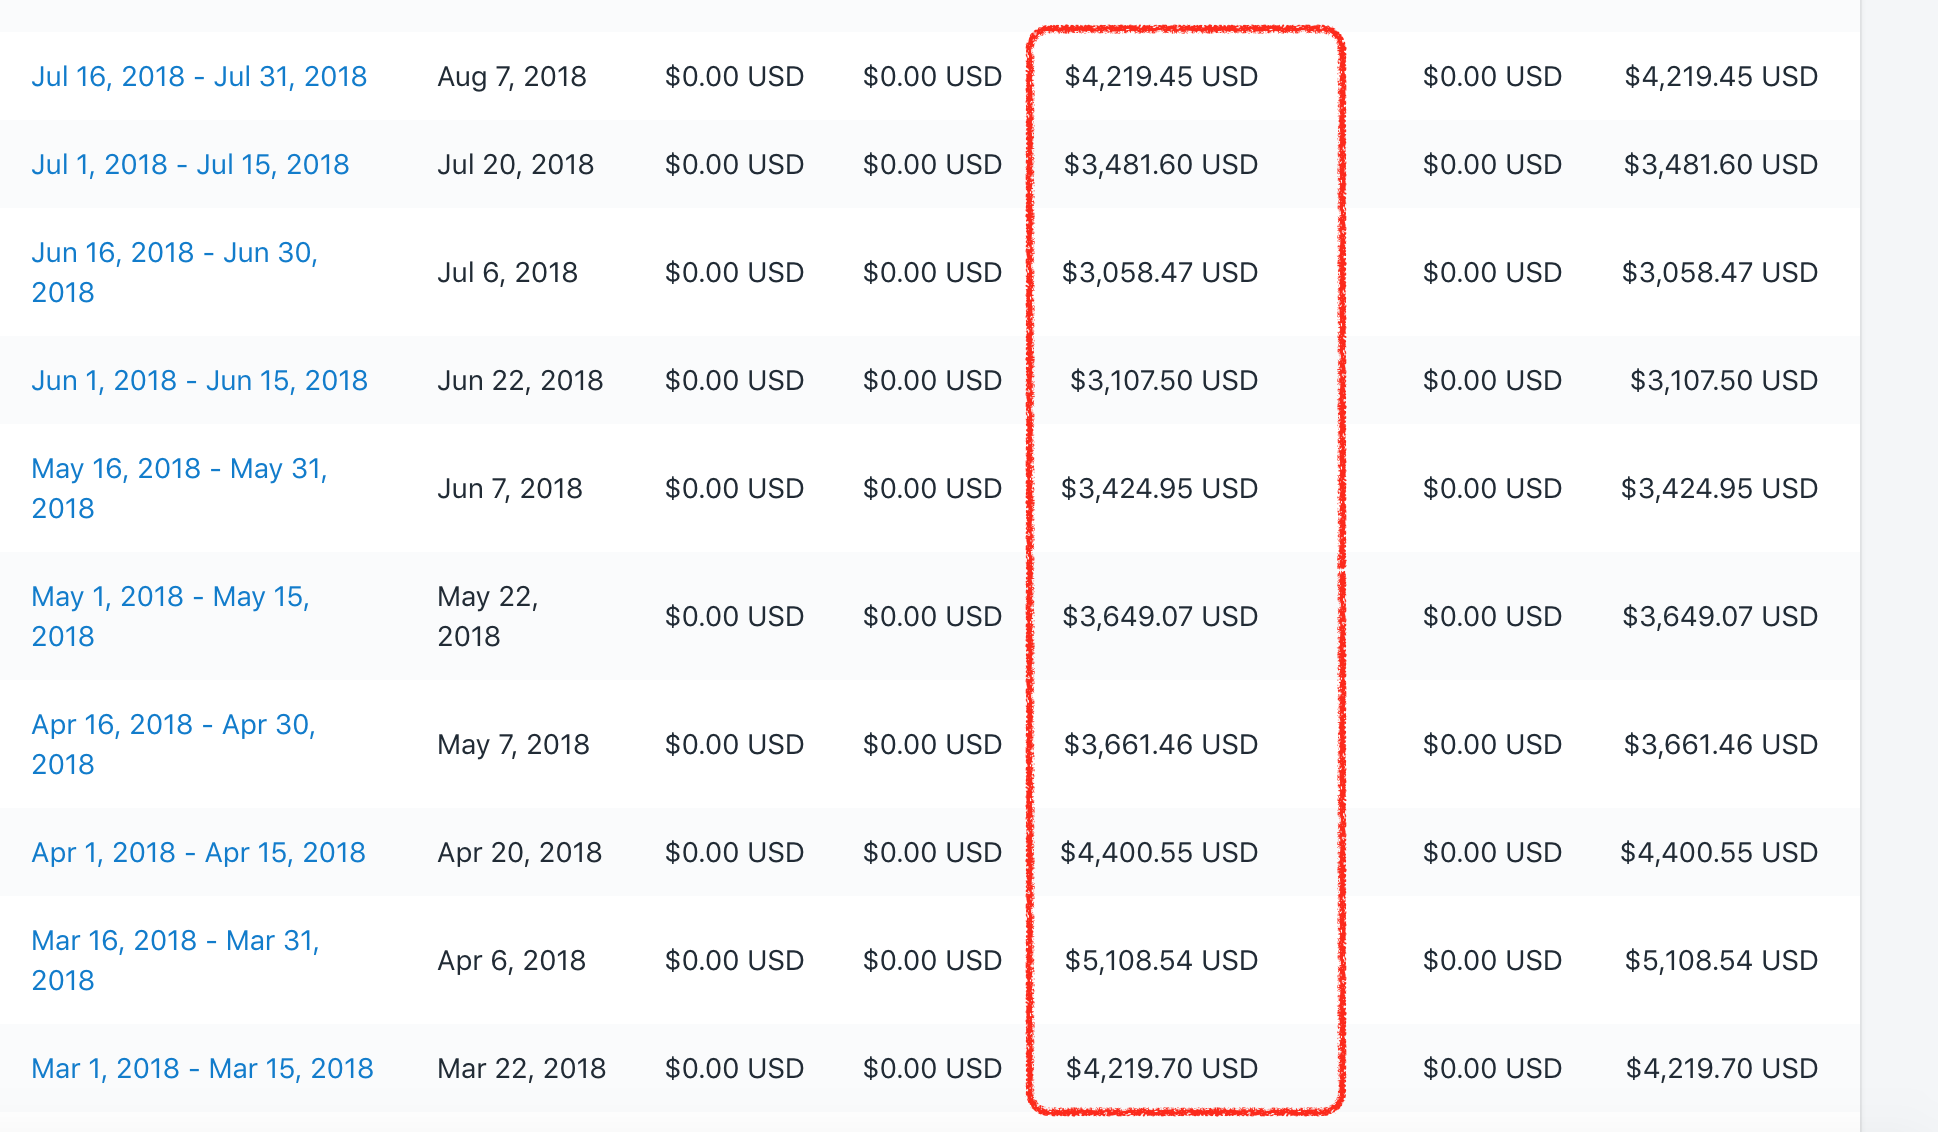1938x1132 pixels.
Task: Select $3,107.50 USD in the rightmost column
Action: (x=1723, y=381)
